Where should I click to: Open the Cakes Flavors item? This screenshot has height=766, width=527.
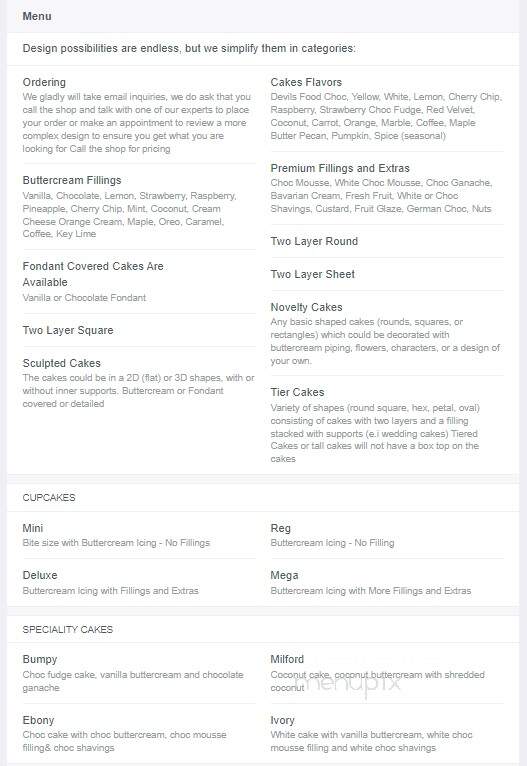[x=306, y=82]
